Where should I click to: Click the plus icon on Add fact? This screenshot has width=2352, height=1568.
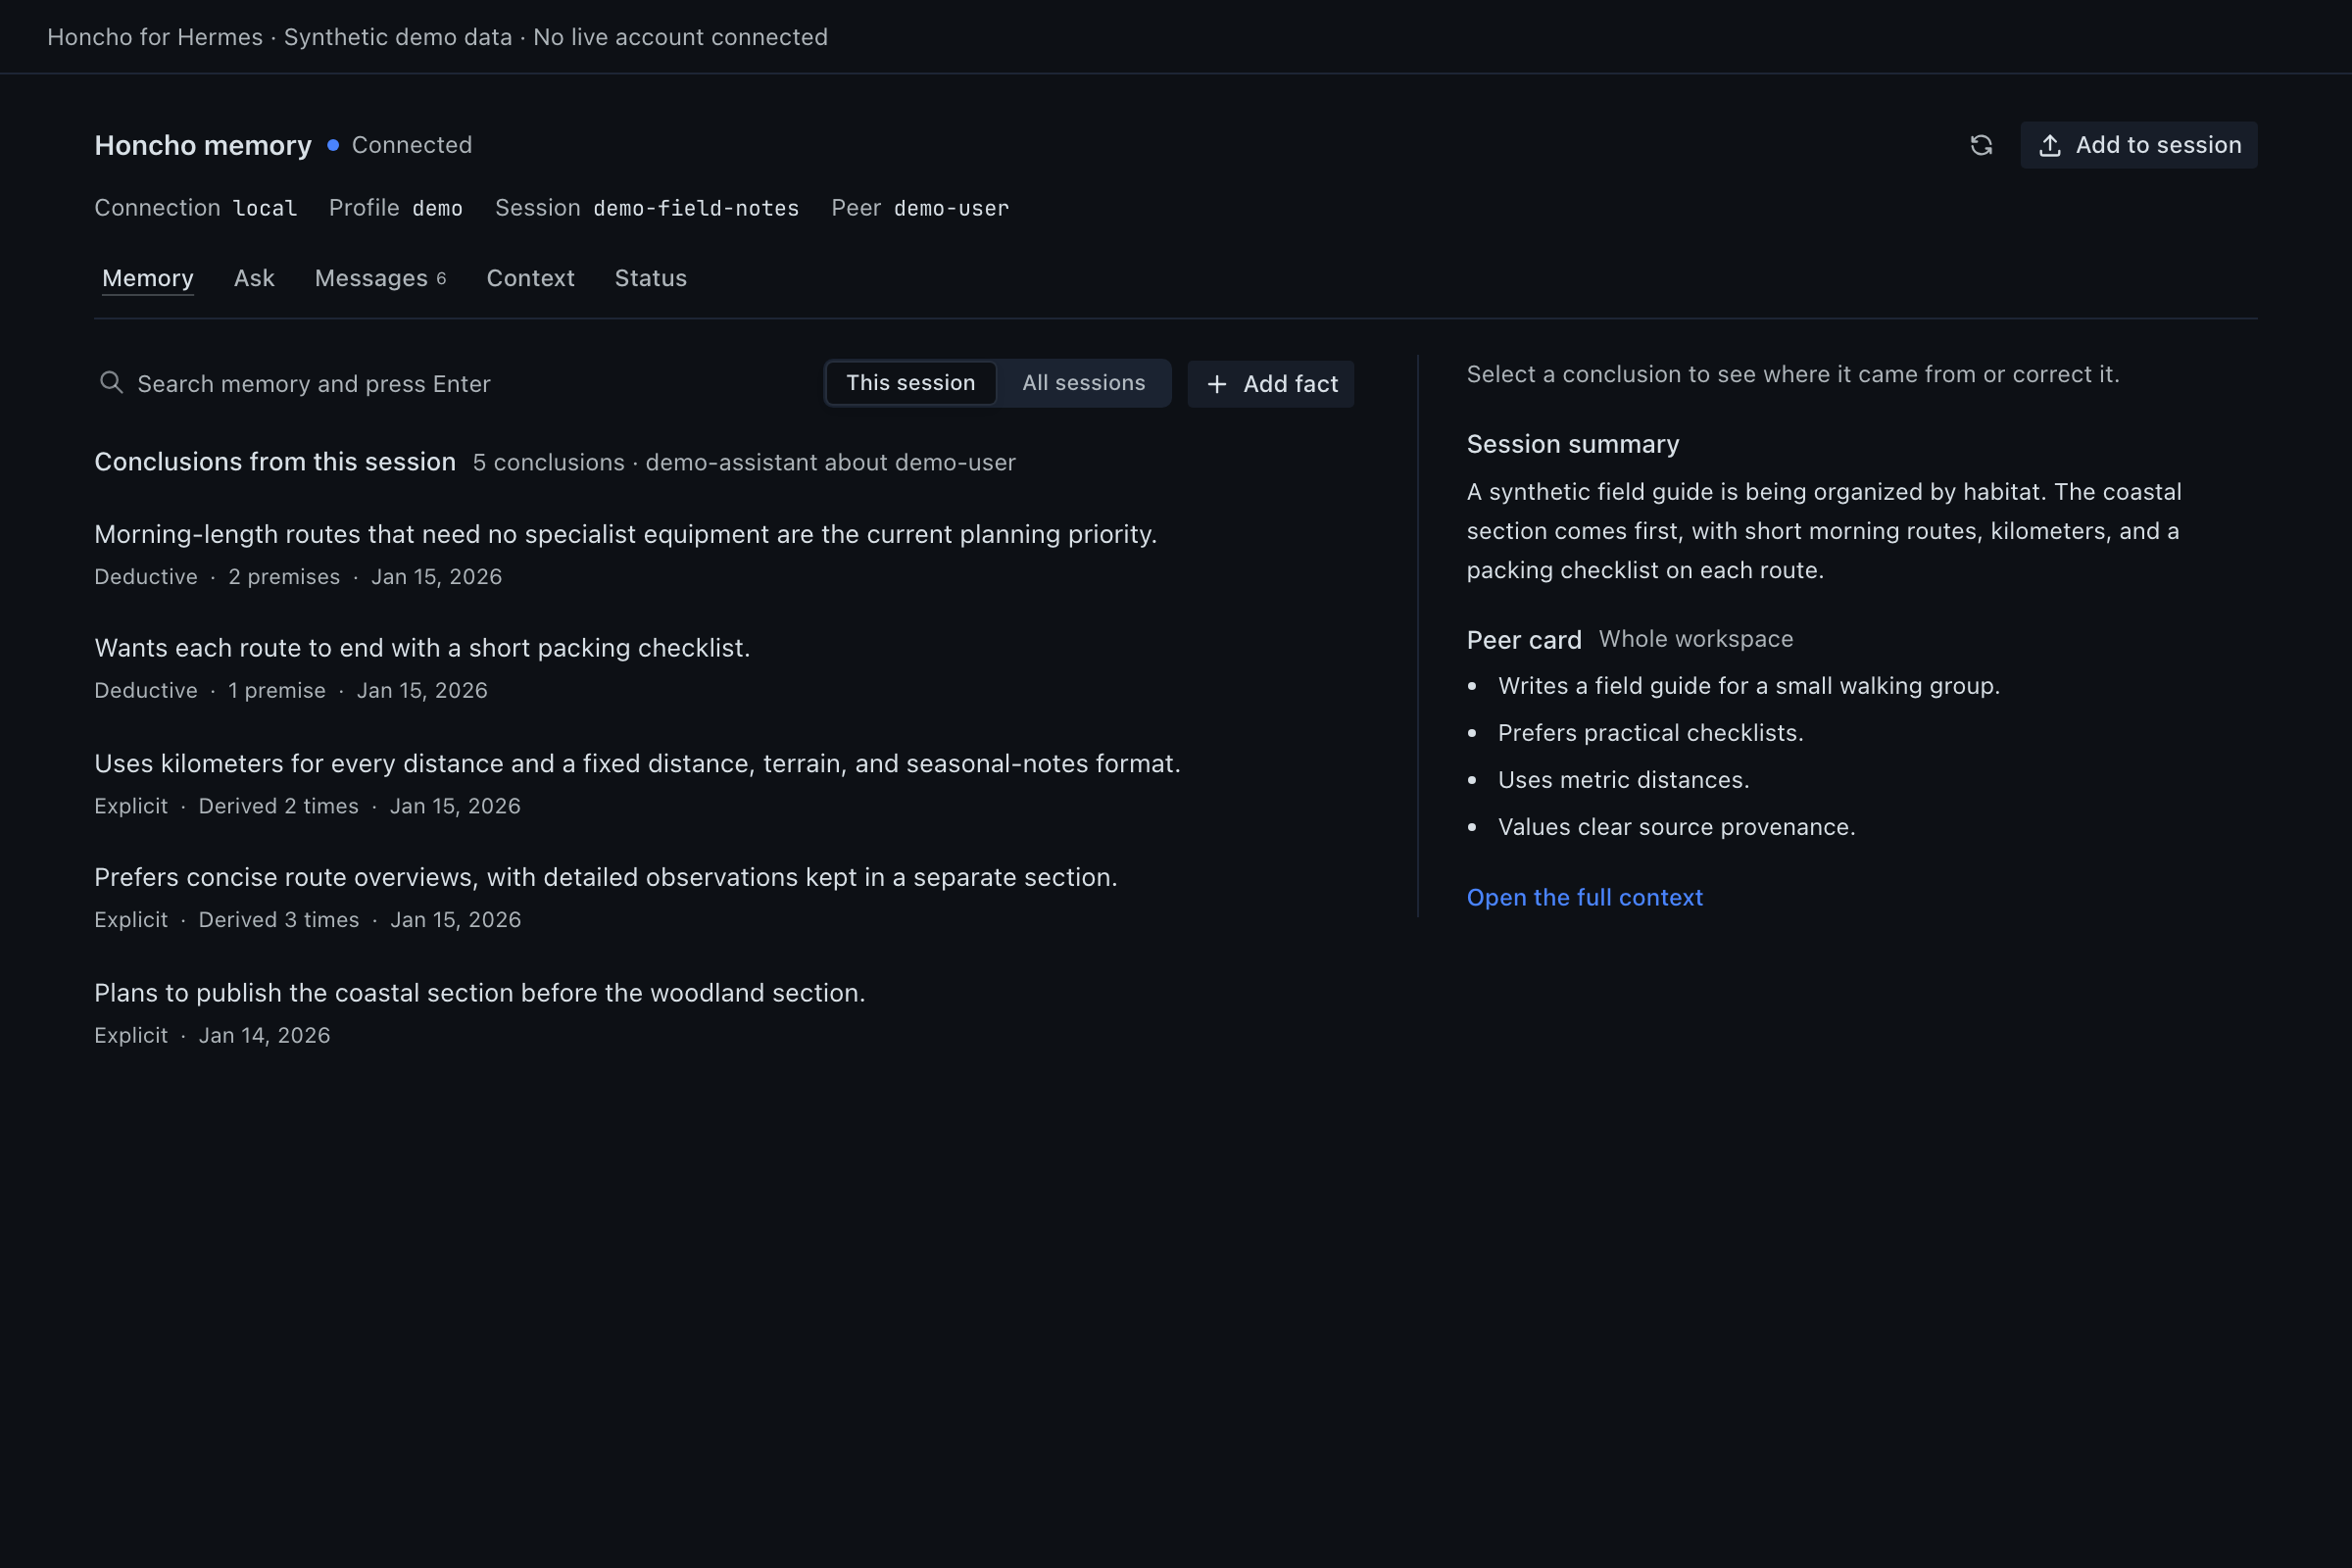click(1217, 384)
